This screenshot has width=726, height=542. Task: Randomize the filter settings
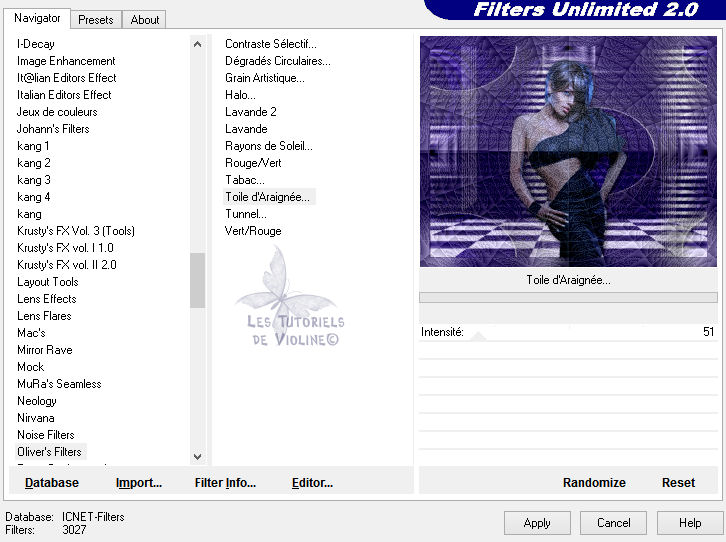(x=594, y=482)
